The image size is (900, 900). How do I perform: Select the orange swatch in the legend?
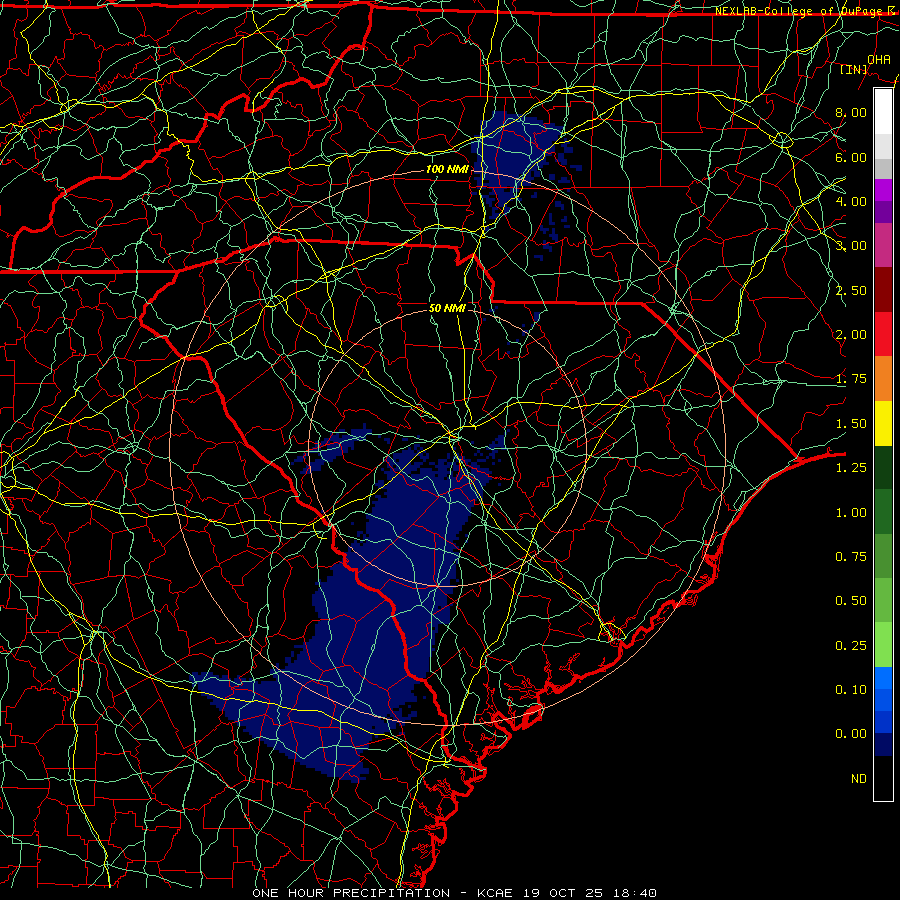pyautogui.click(x=883, y=379)
